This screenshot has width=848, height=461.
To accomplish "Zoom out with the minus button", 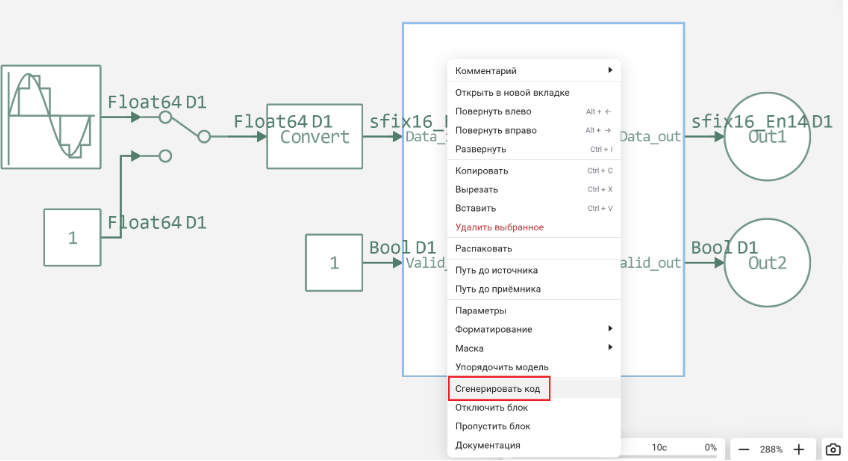I will (744, 449).
